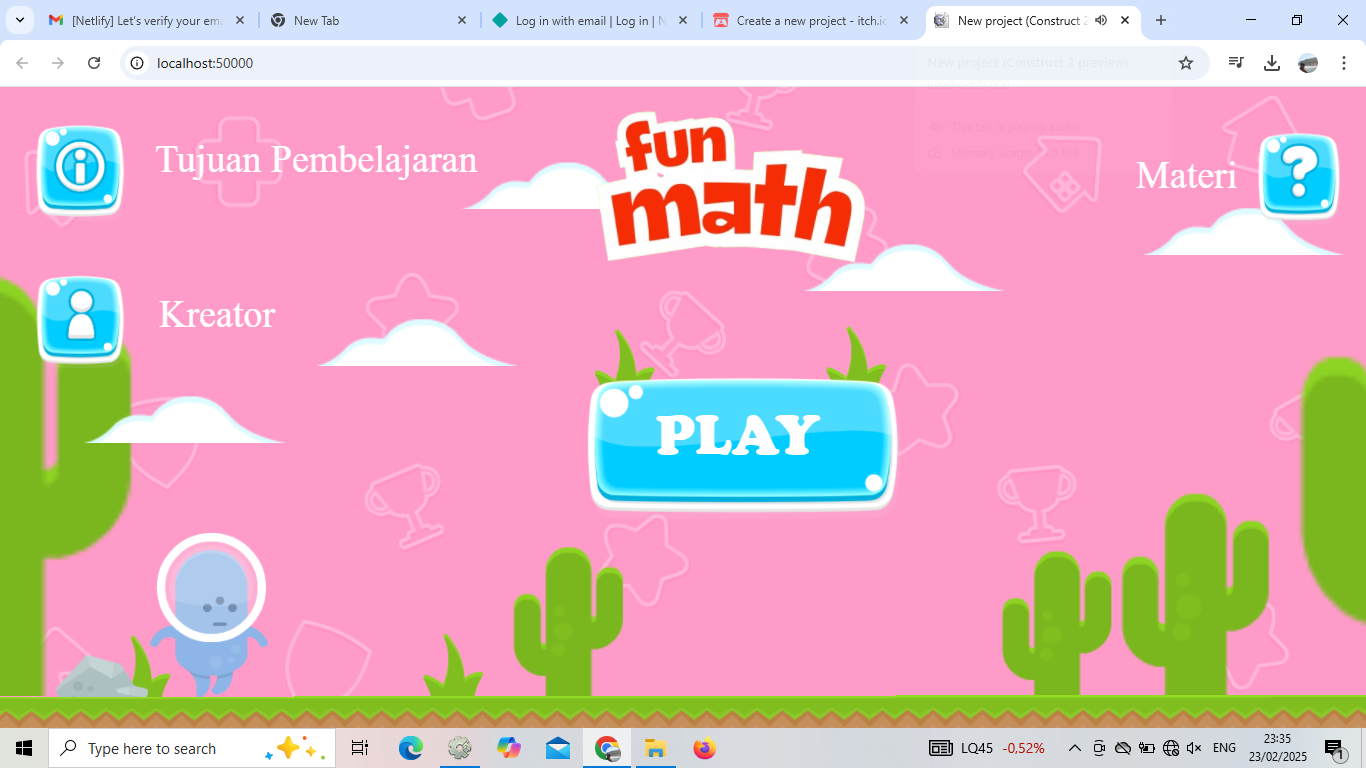Click the info icon beside Tujuan Pembelajaran
This screenshot has height=768, width=1366.
pos(79,170)
